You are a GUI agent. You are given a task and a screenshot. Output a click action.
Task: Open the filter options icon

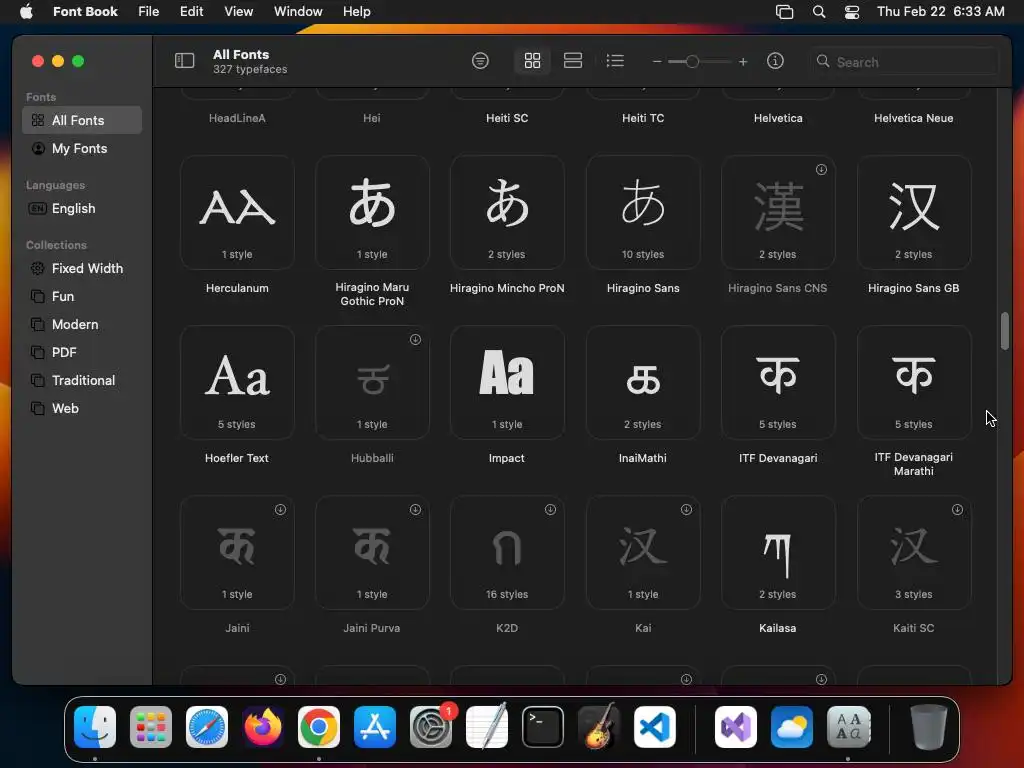[480, 61]
